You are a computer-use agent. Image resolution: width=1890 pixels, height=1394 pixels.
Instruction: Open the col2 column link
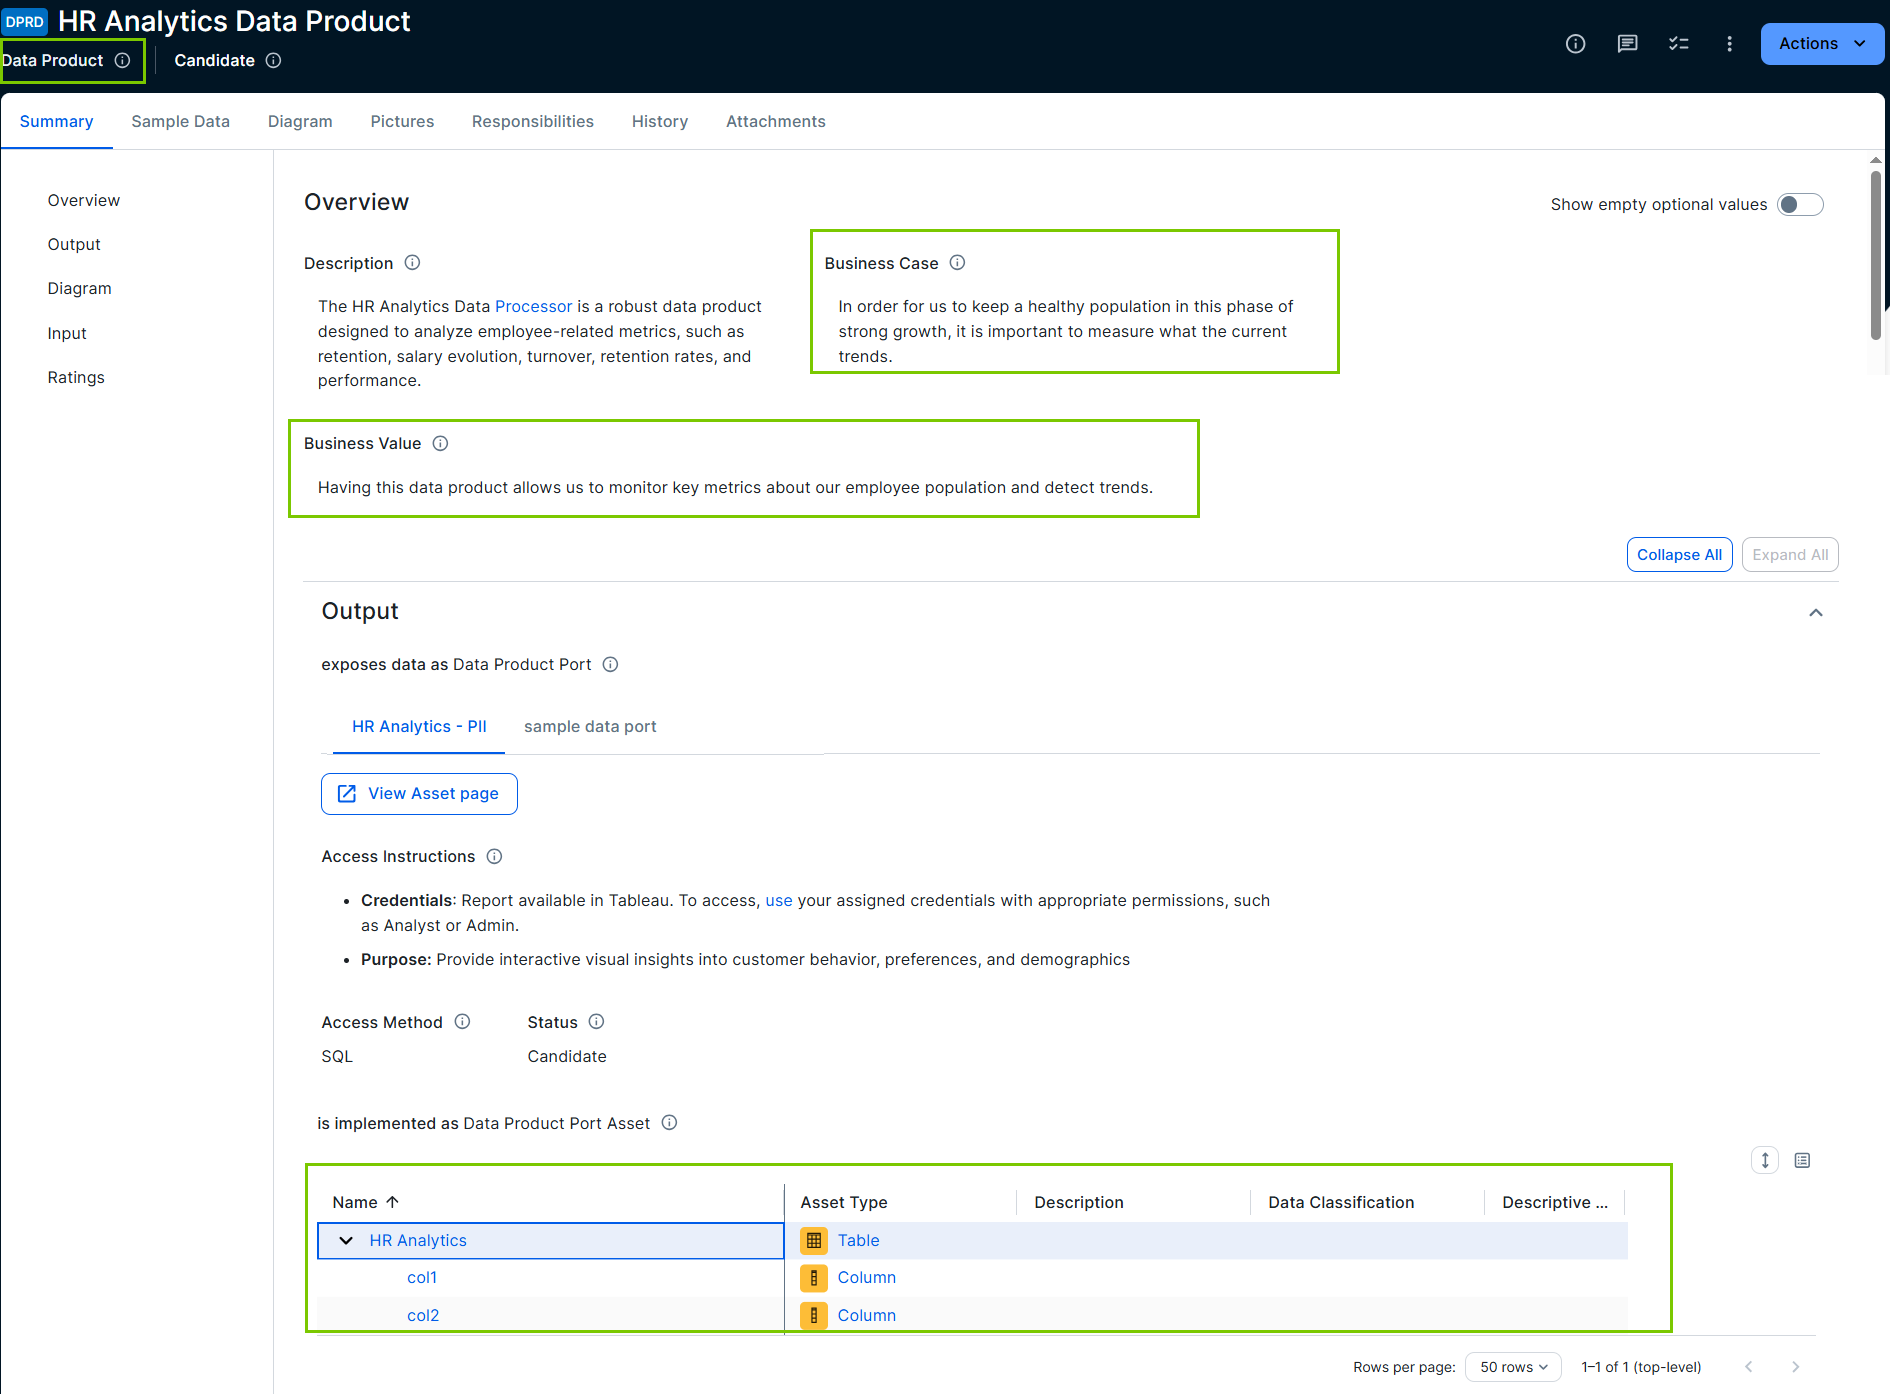422,1315
